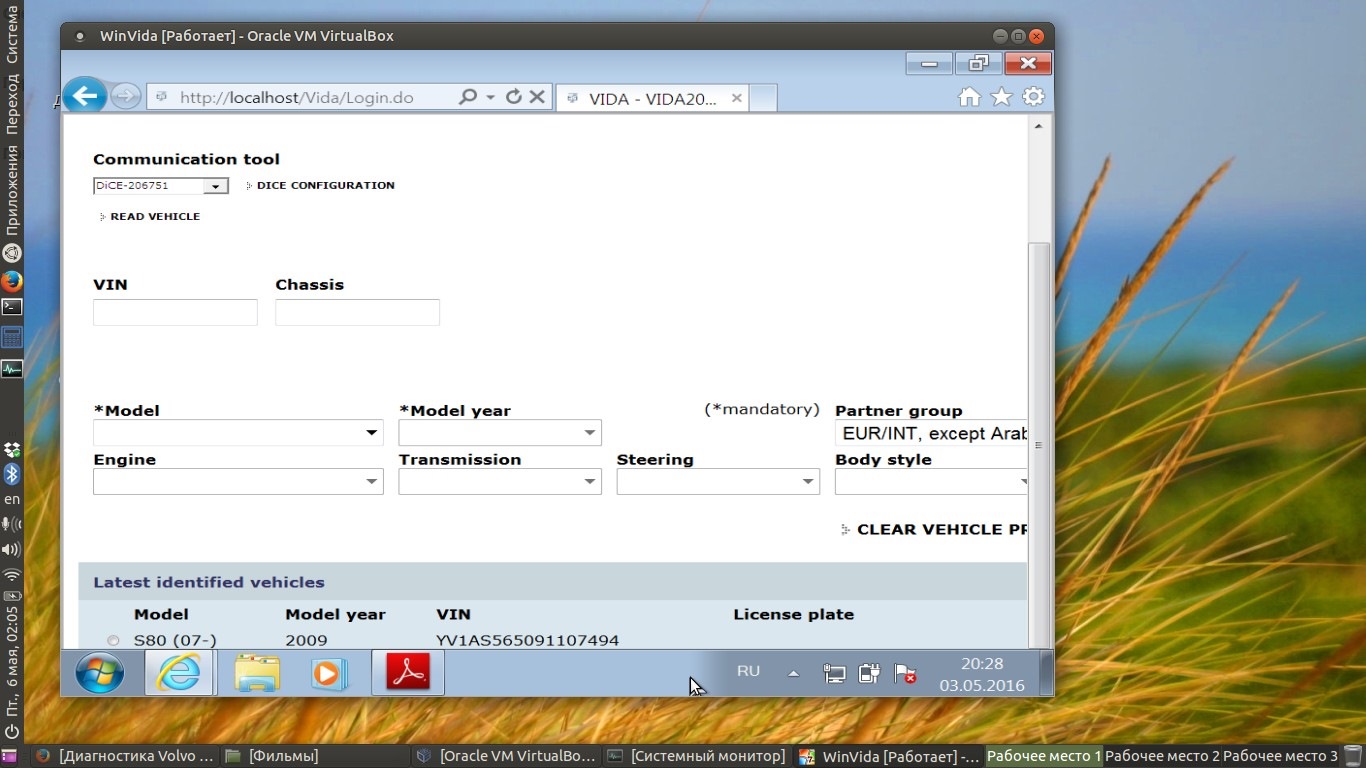The image size is (1366, 768).
Task: Go back using the browser Back arrow
Action: (85, 96)
